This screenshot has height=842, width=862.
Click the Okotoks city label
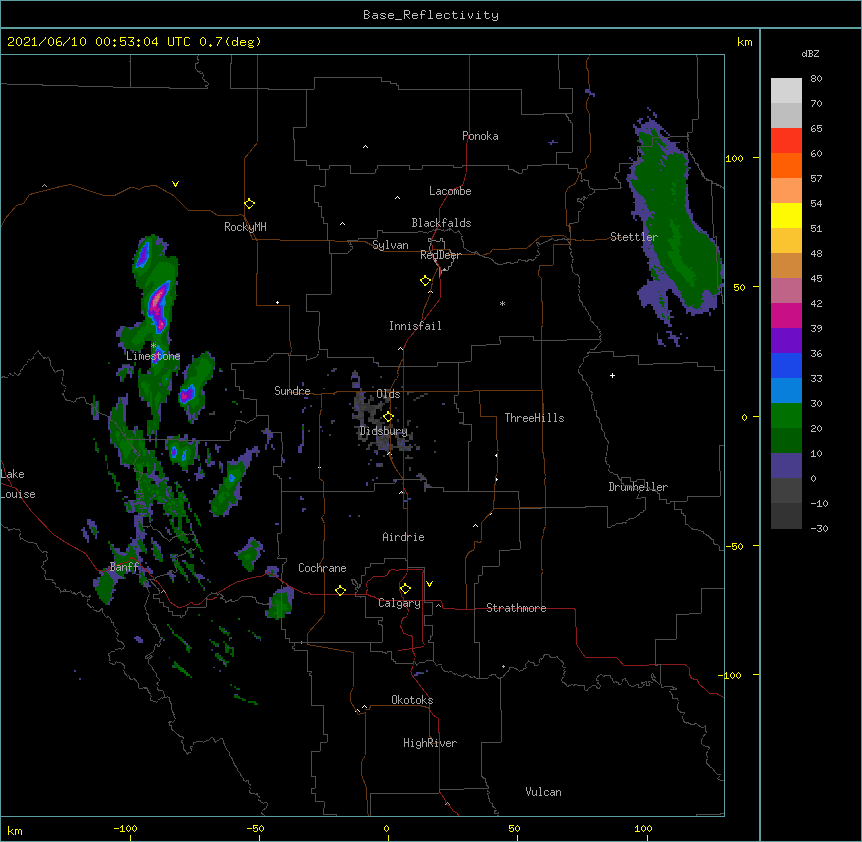coord(412,700)
